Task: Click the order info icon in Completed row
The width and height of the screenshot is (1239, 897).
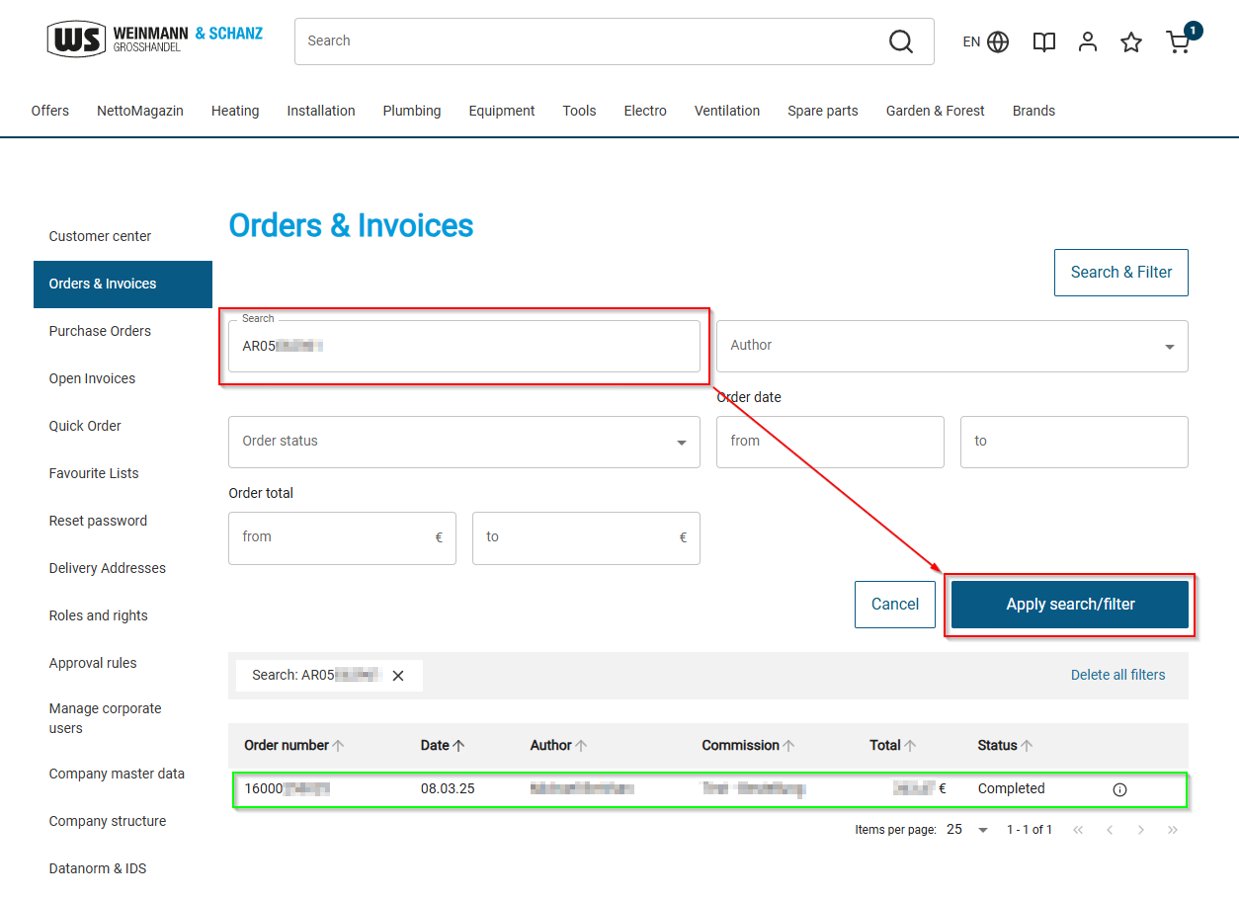Action: click(x=1119, y=789)
